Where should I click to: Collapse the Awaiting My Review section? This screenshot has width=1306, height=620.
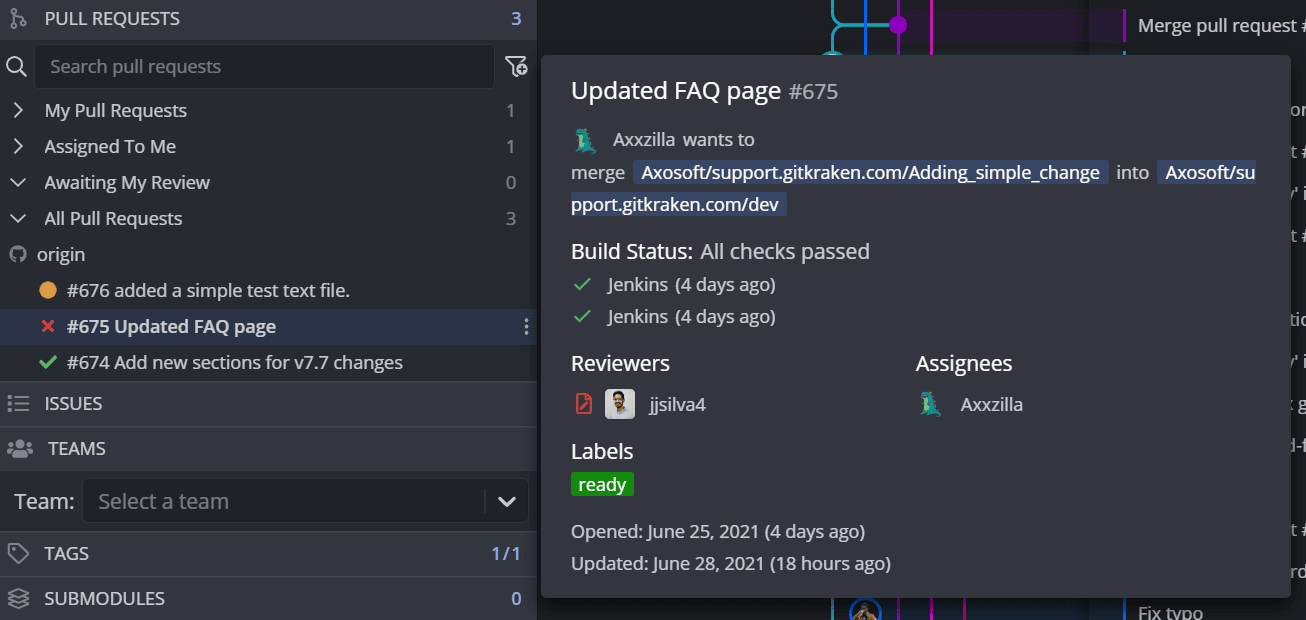click(x=19, y=182)
